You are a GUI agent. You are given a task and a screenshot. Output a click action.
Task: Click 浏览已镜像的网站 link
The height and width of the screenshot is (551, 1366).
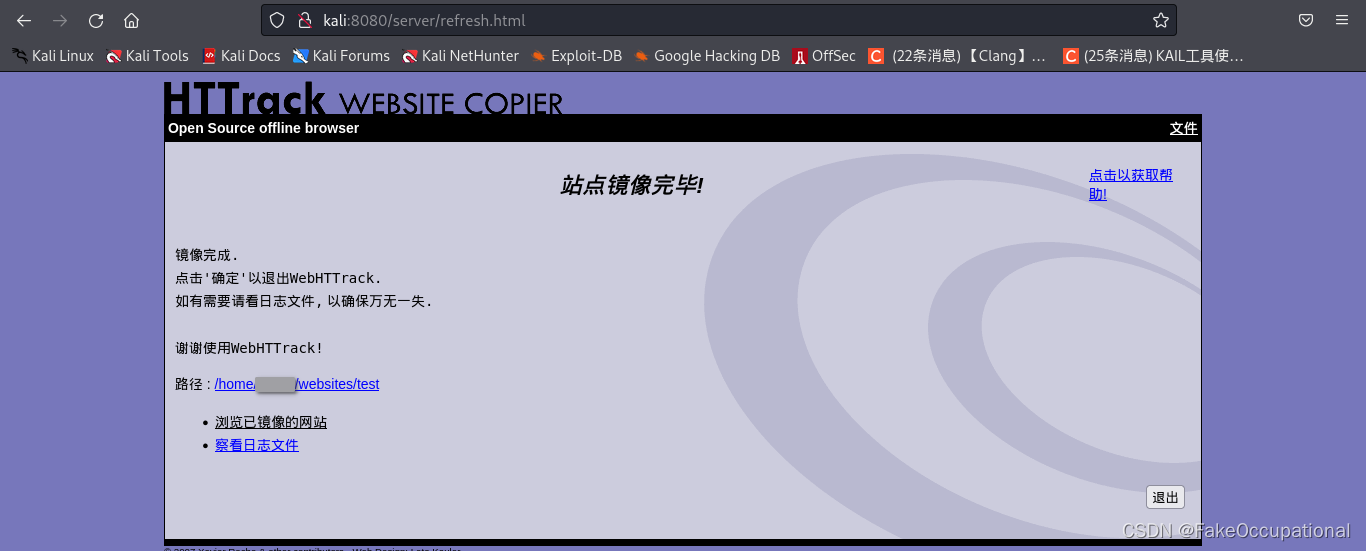click(x=271, y=422)
